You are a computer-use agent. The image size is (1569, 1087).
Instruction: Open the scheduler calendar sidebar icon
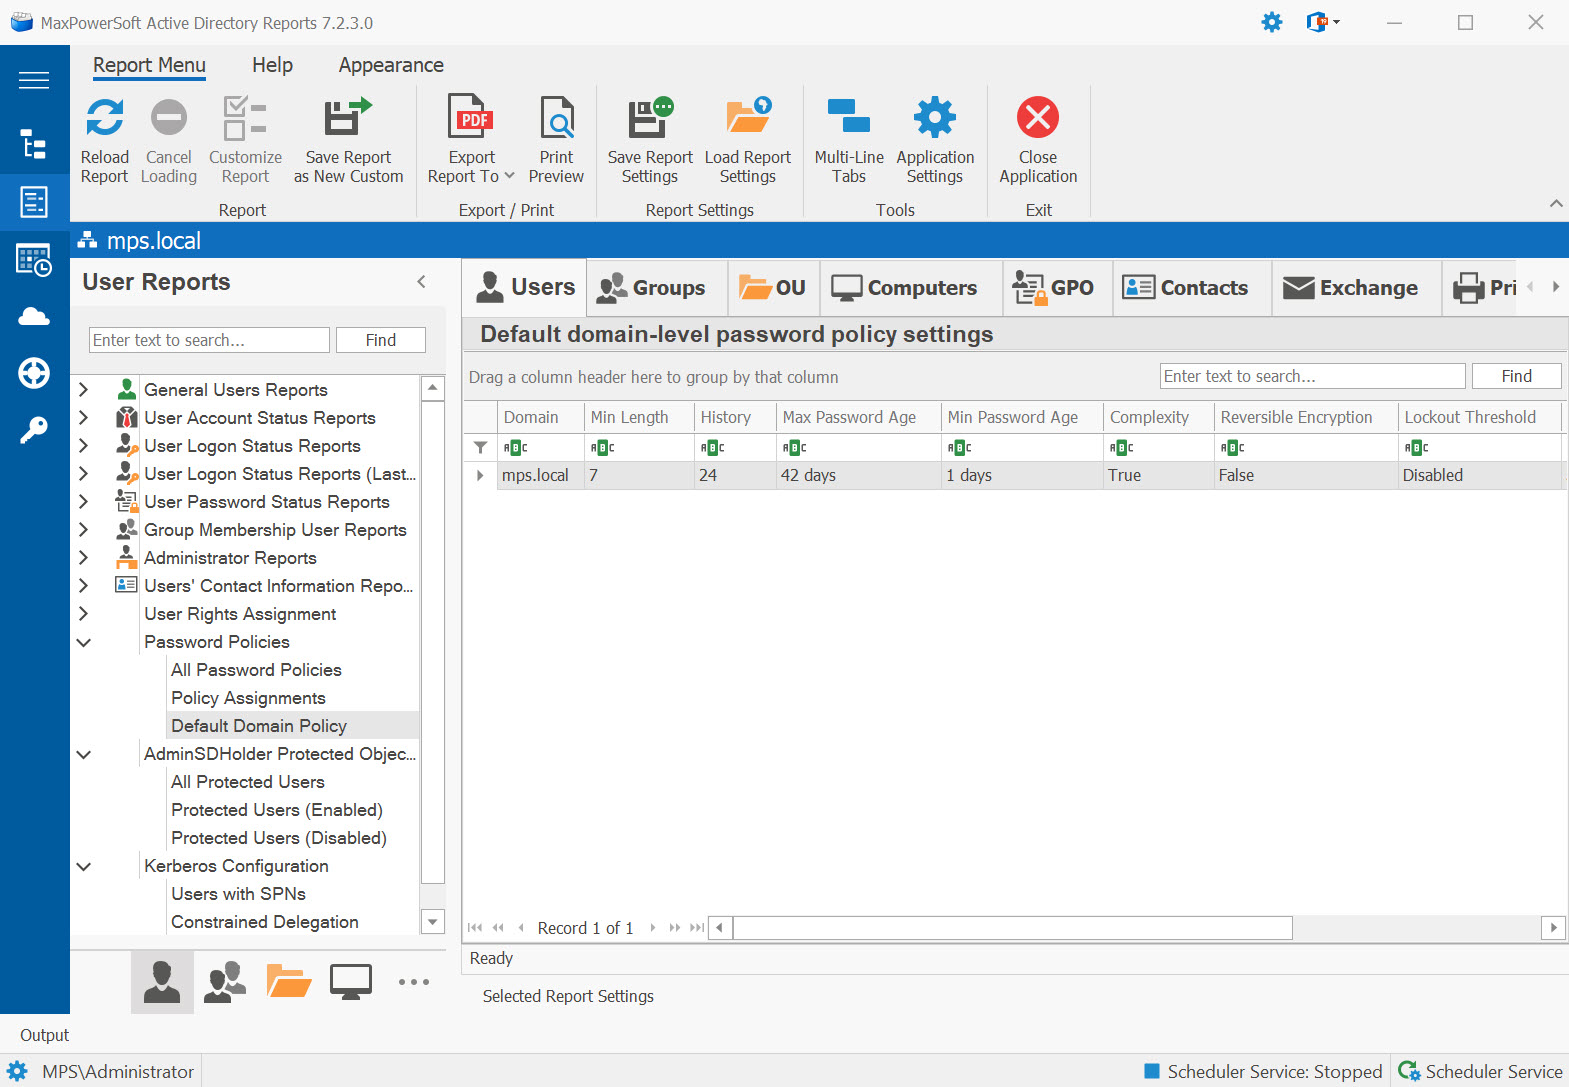[x=34, y=260]
